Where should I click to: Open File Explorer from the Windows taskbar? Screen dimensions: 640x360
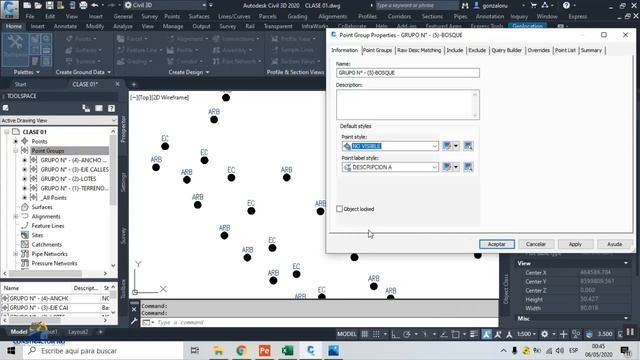[x=218, y=350]
